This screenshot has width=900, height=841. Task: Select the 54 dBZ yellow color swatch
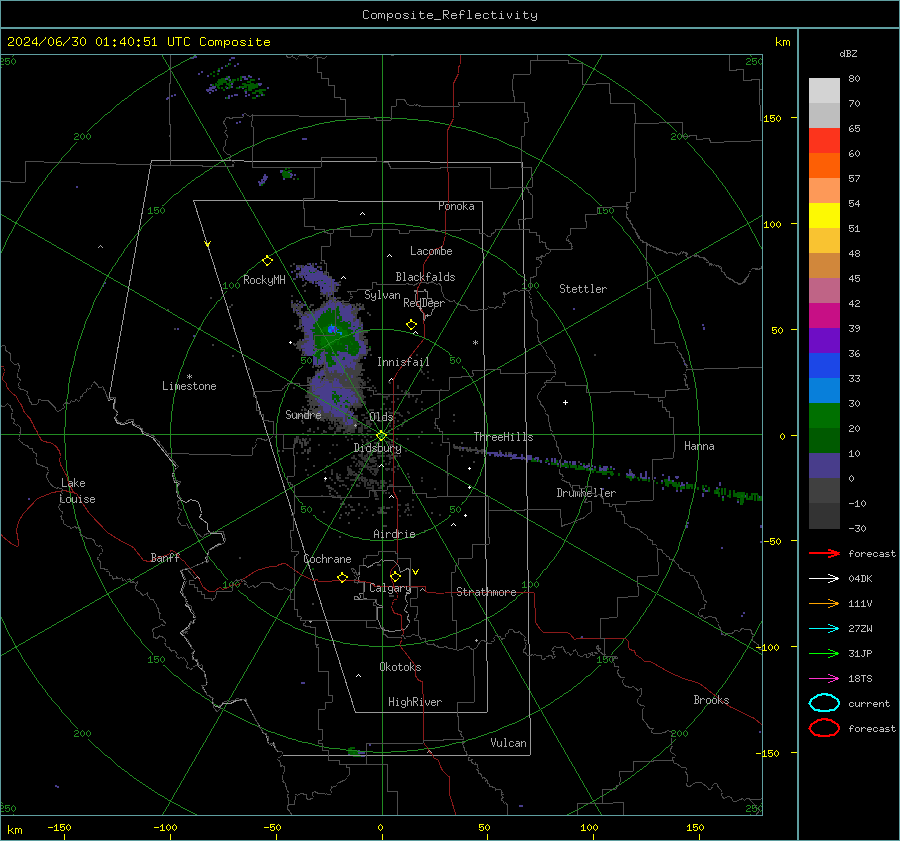click(824, 215)
